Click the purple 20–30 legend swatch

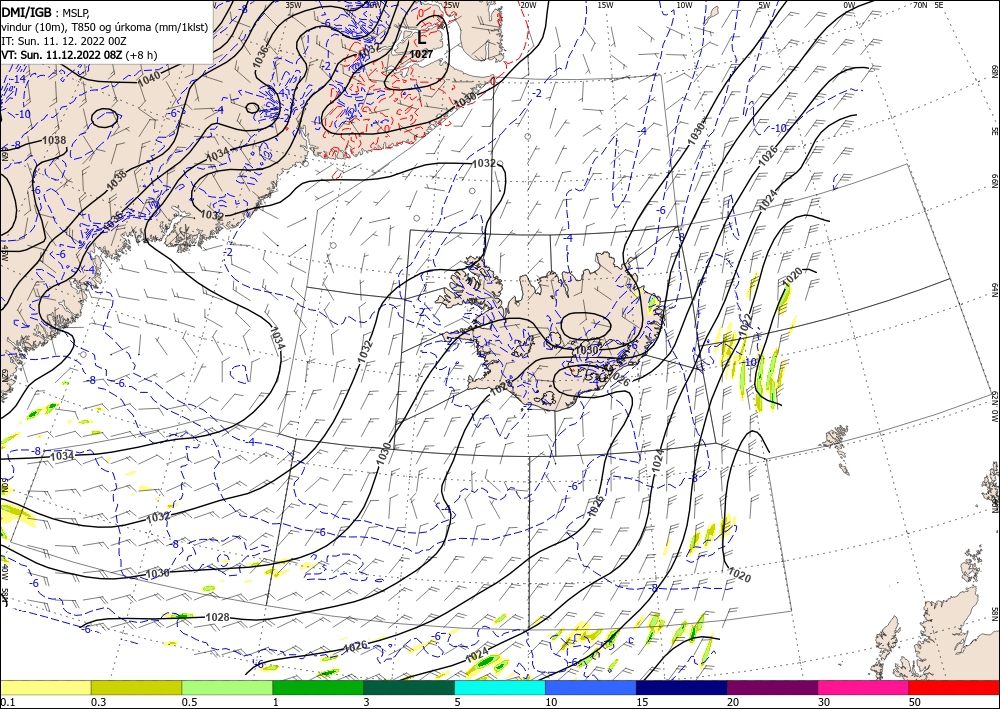(772, 687)
